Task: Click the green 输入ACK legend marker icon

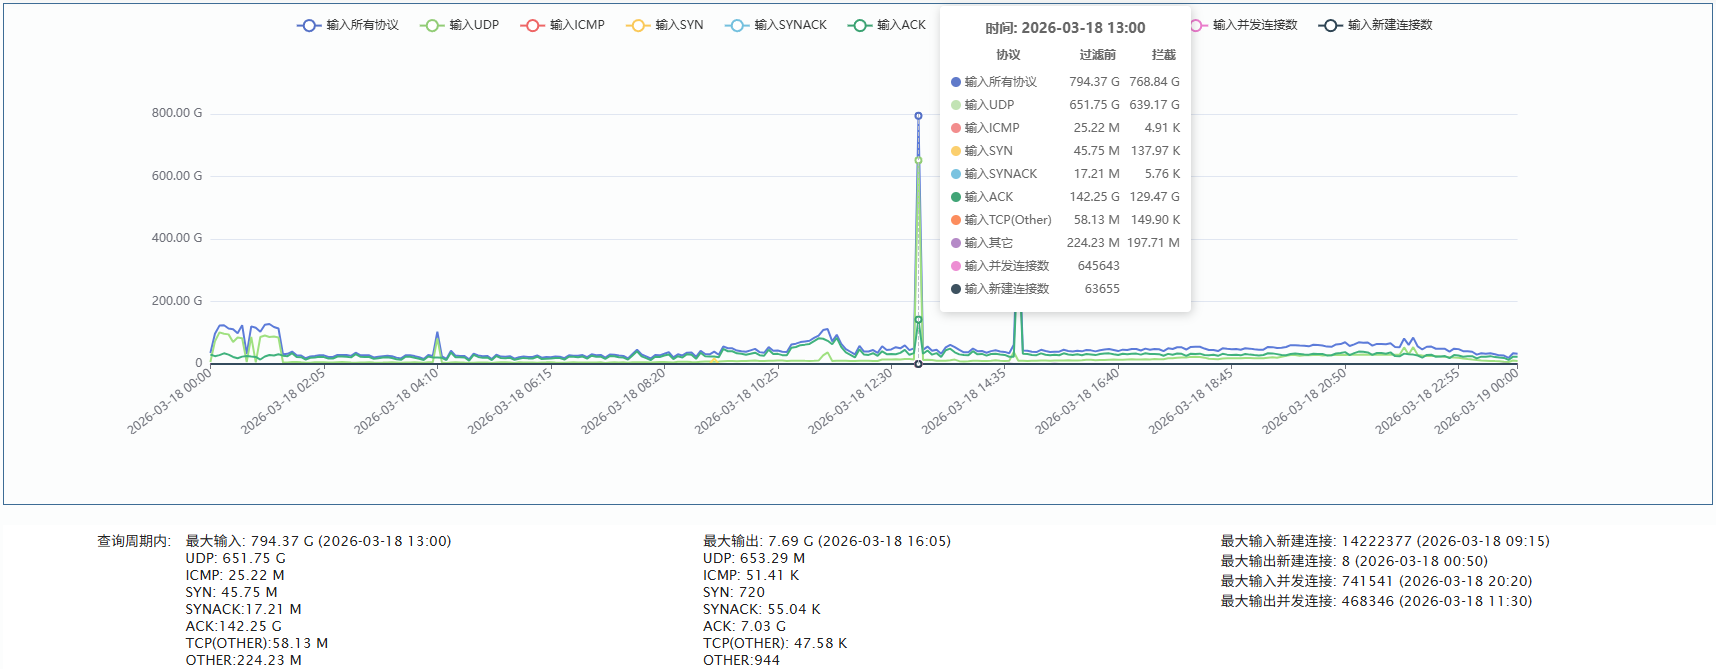Action: pyautogui.click(x=859, y=25)
